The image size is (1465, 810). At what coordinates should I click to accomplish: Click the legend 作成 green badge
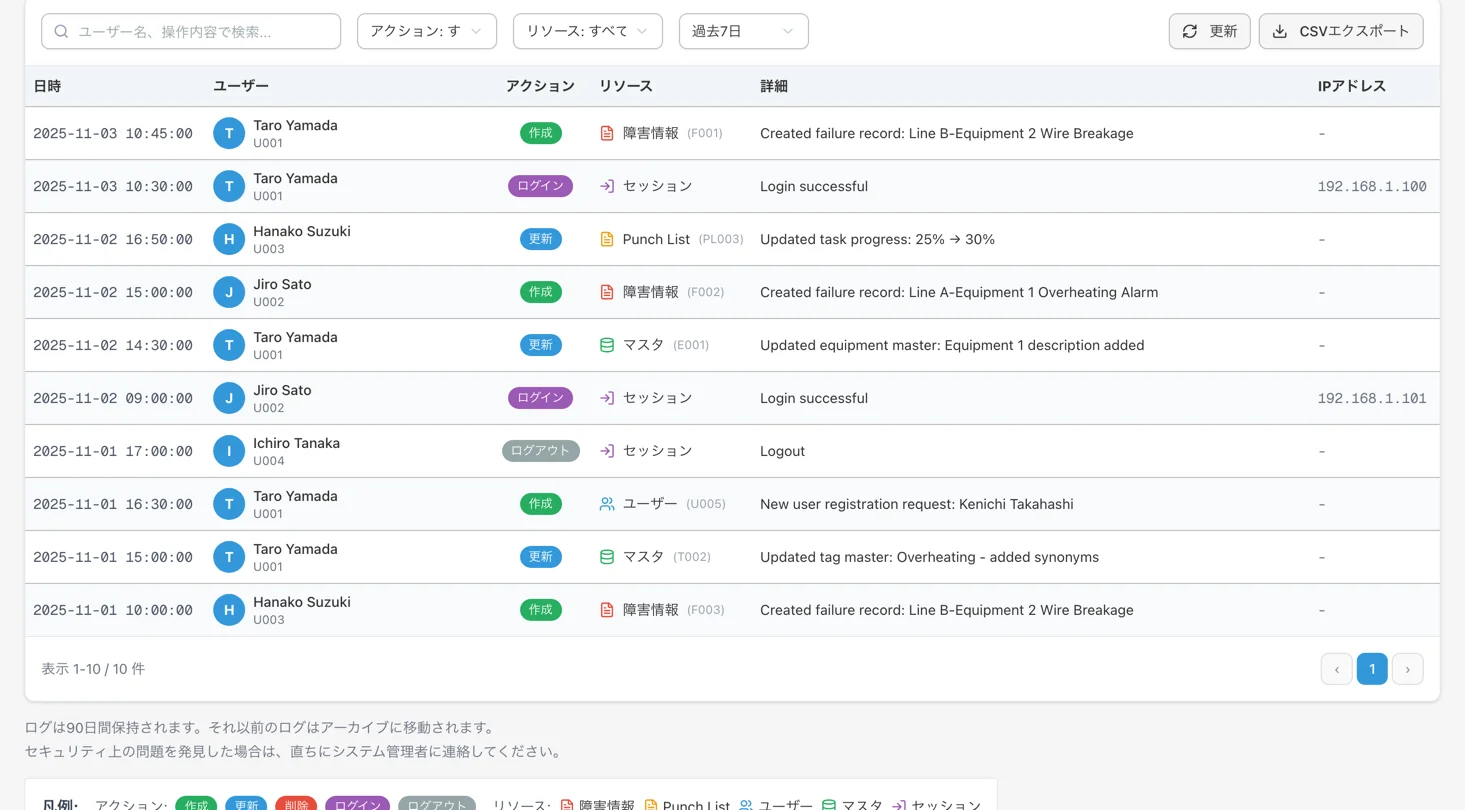pyautogui.click(x=196, y=805)
